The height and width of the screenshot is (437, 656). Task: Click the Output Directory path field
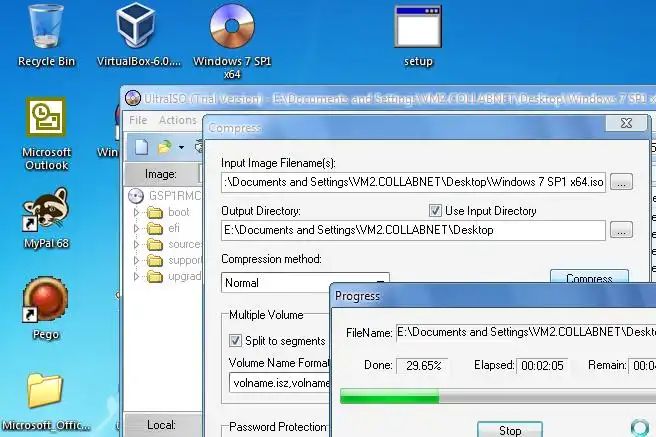pyautogui.click(x=413, y=230)
